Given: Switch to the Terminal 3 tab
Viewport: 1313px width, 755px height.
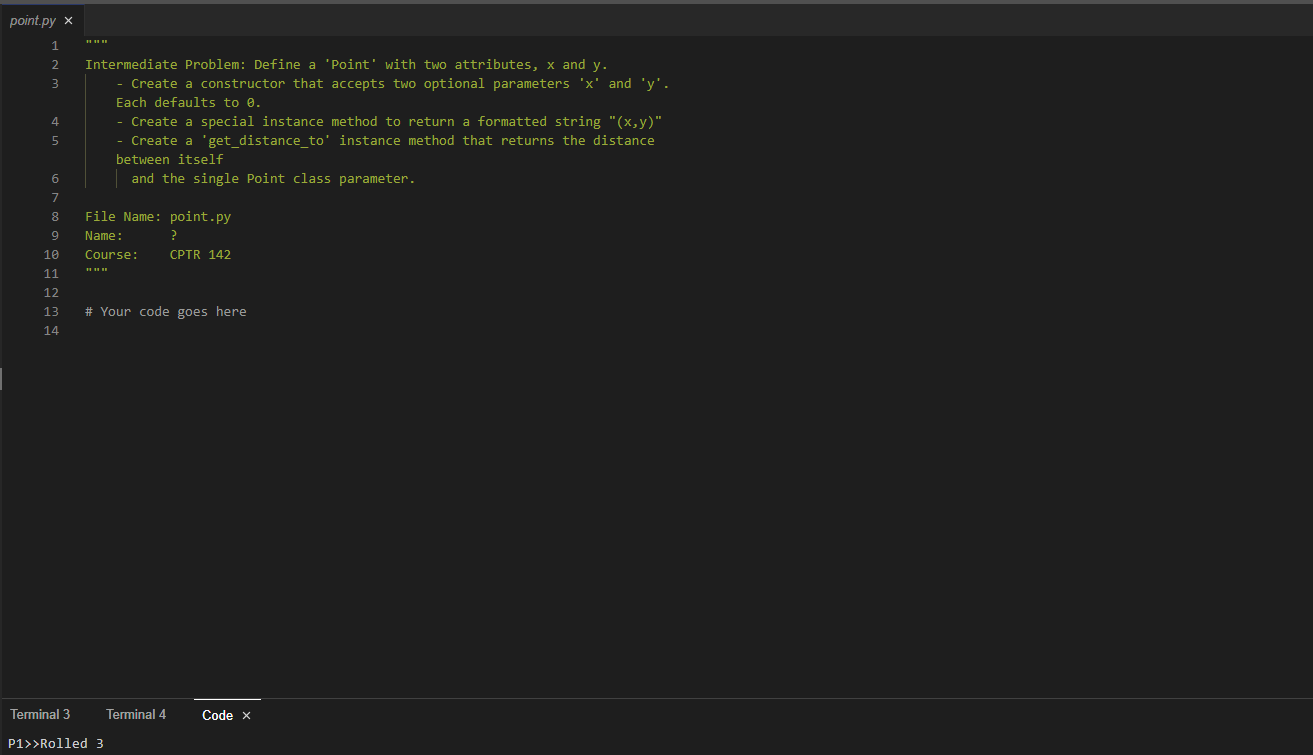Looking at the screenshot, I should point(39,714).
